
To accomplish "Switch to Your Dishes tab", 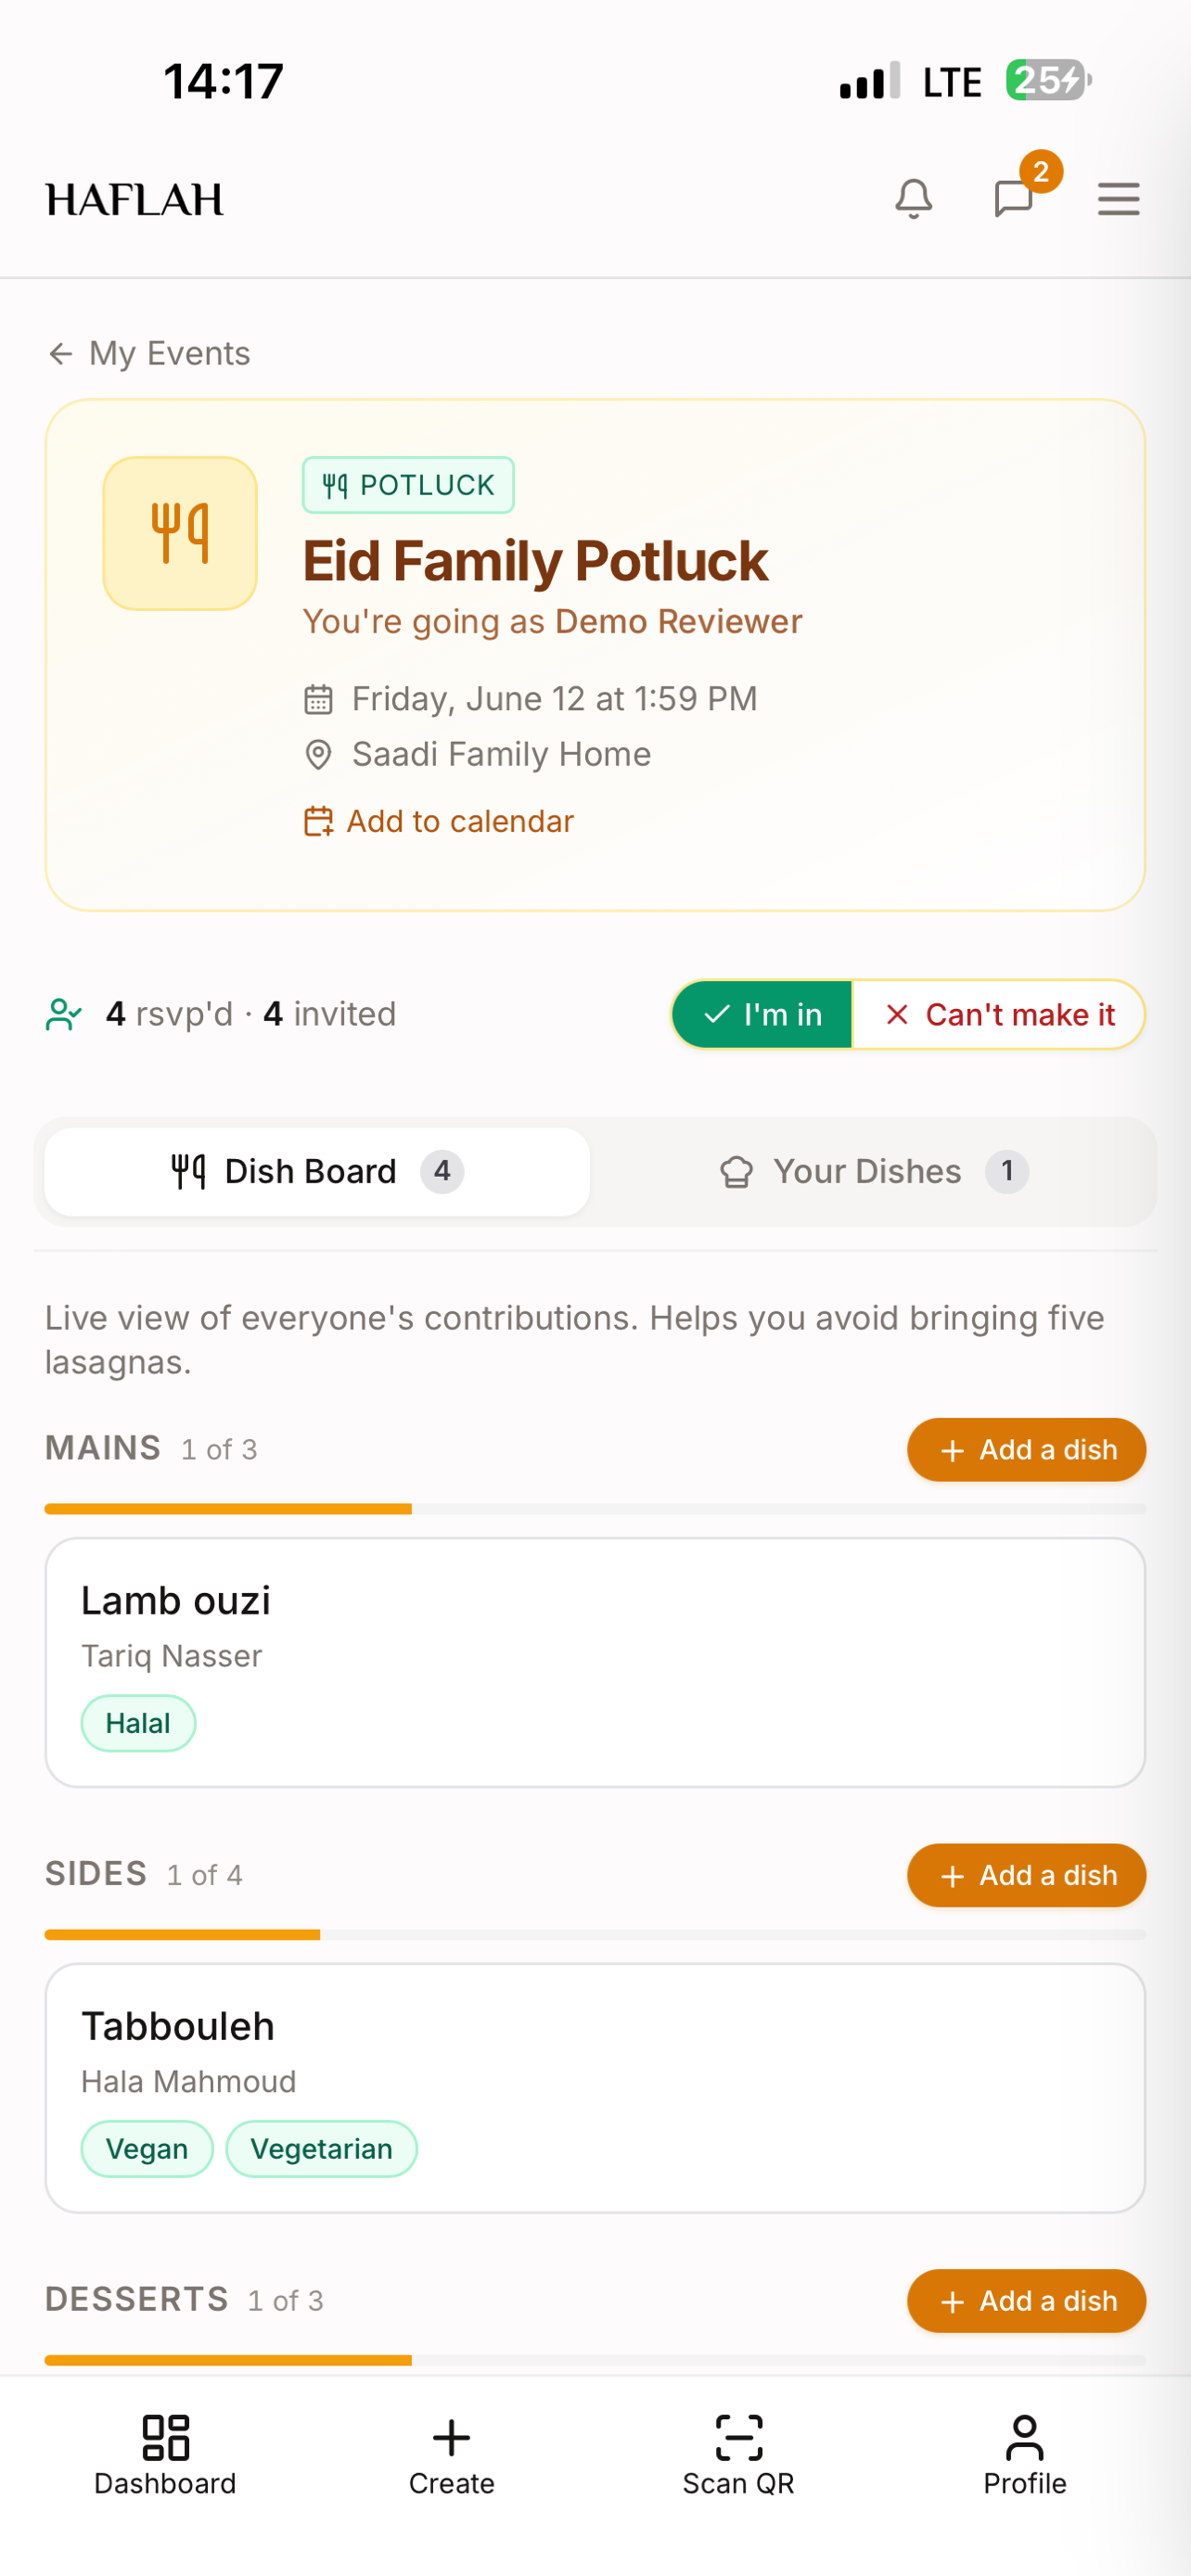I will 873,1171.
